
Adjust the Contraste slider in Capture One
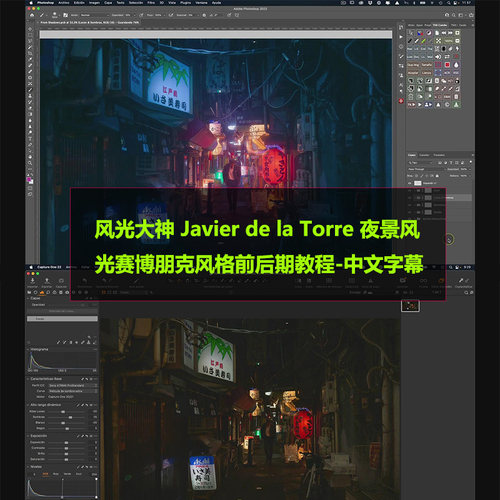click(66, 448)
